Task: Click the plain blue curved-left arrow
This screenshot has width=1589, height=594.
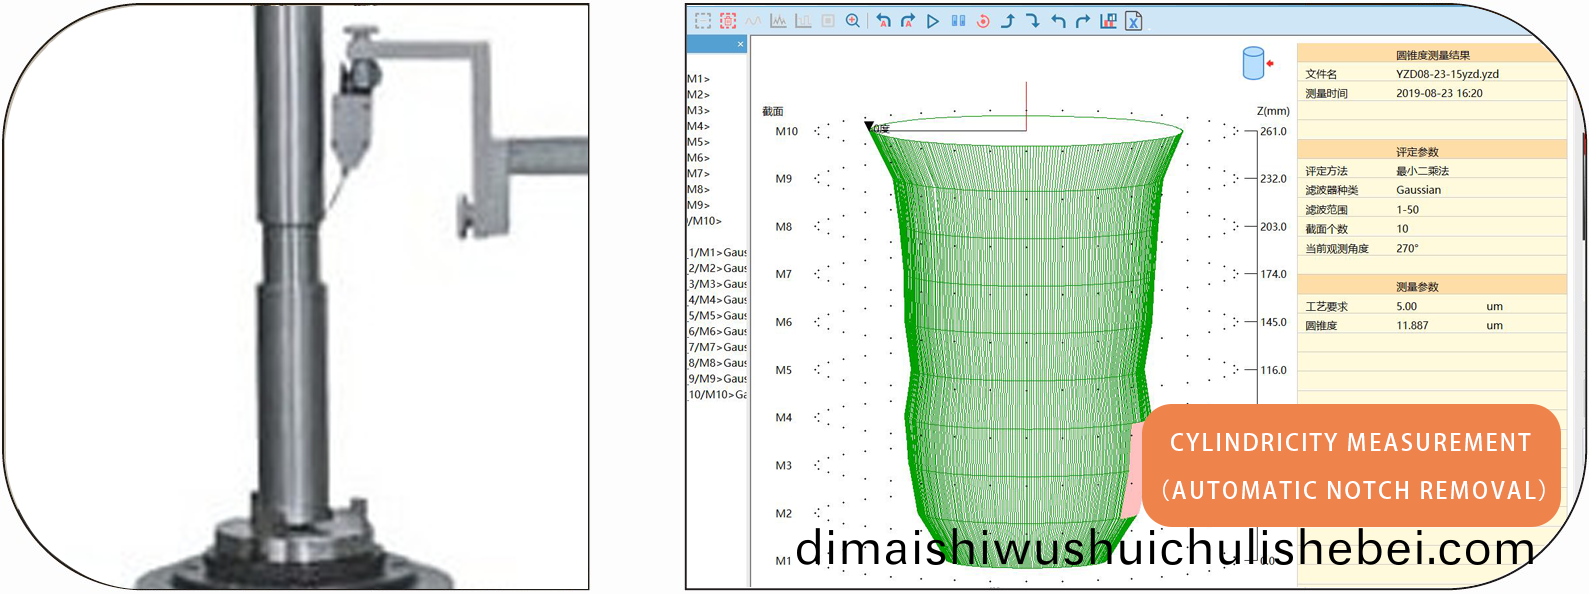Action: point(1058,20)
